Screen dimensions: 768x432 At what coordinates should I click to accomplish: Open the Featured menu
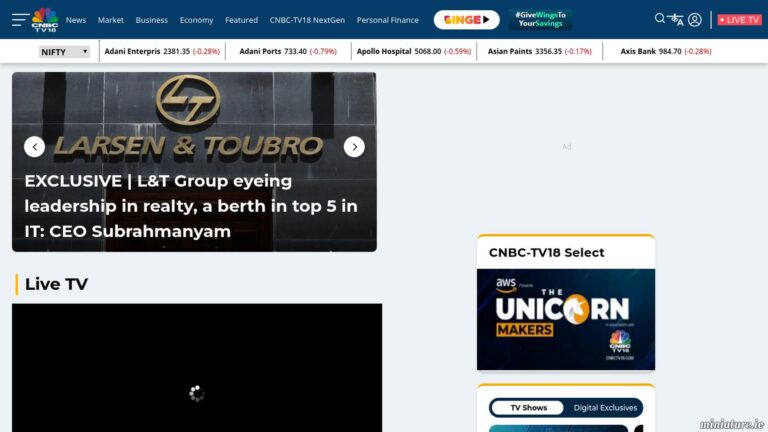[241, 20]
